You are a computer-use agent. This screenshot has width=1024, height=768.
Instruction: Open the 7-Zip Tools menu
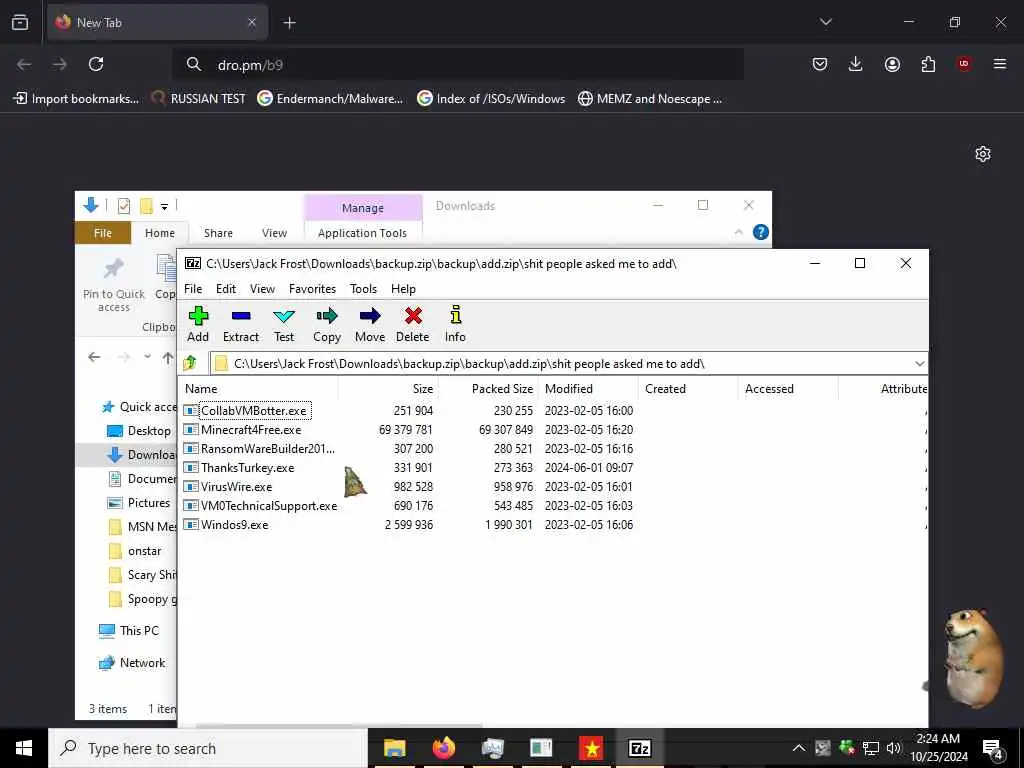click(x=363, y=289)
